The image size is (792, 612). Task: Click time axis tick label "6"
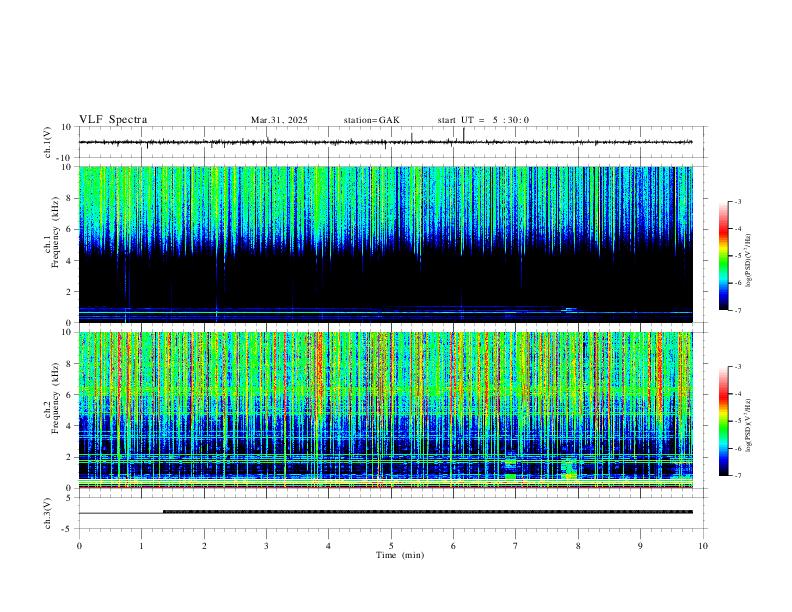(x=454, y=546)
